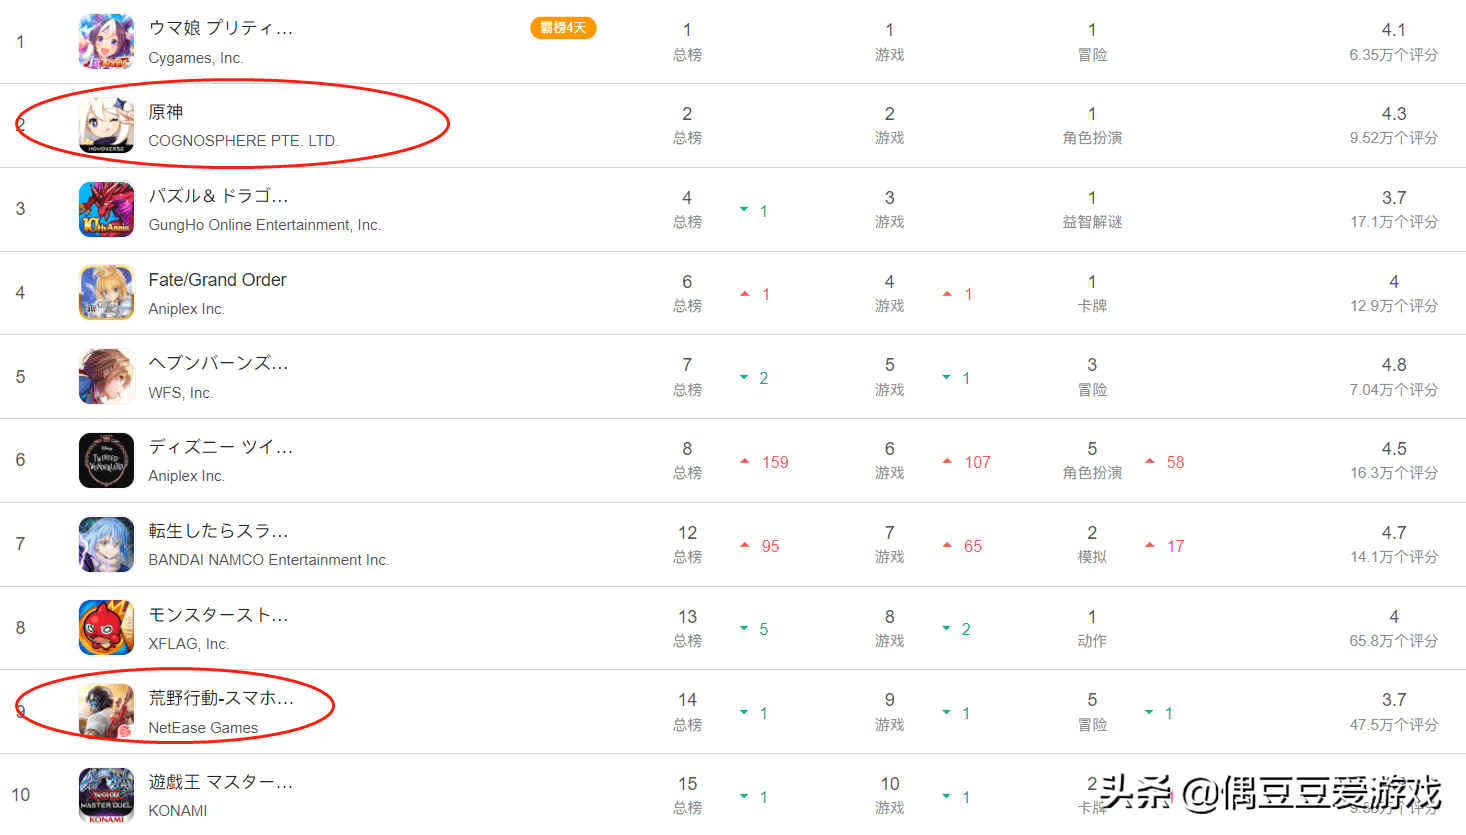This screenshot has width=1466, height=835.
Task: Open the パズル&ドラゴ title link
Action: pos(218,196)
